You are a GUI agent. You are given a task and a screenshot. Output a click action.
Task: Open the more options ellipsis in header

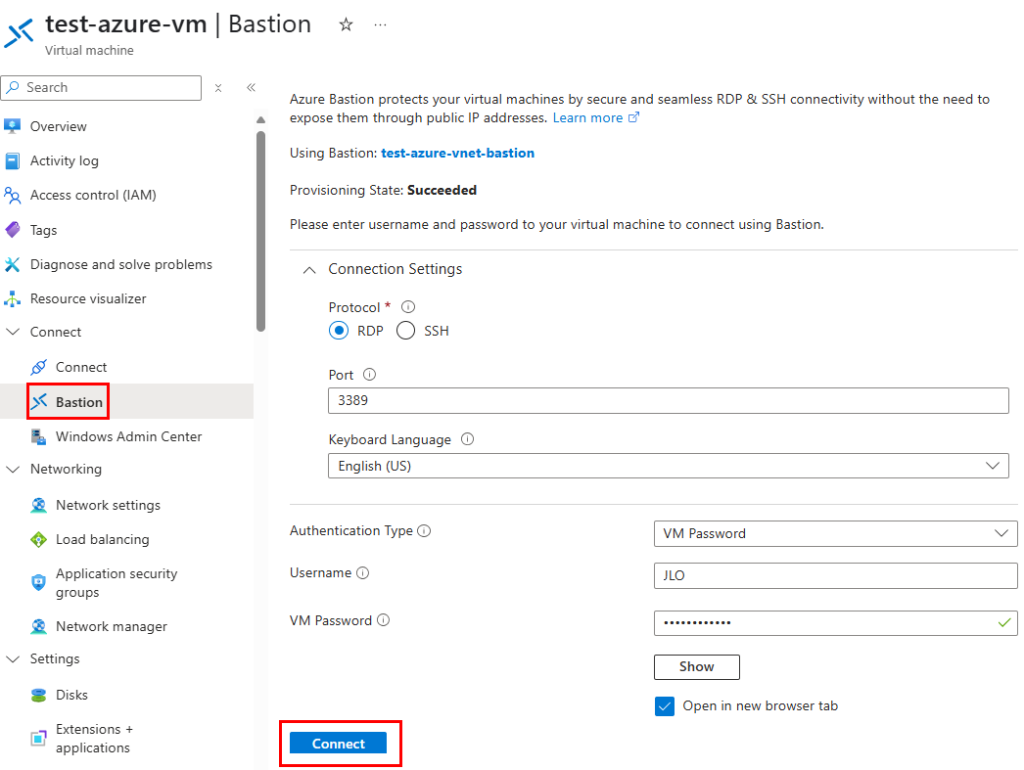coord(380,25)
